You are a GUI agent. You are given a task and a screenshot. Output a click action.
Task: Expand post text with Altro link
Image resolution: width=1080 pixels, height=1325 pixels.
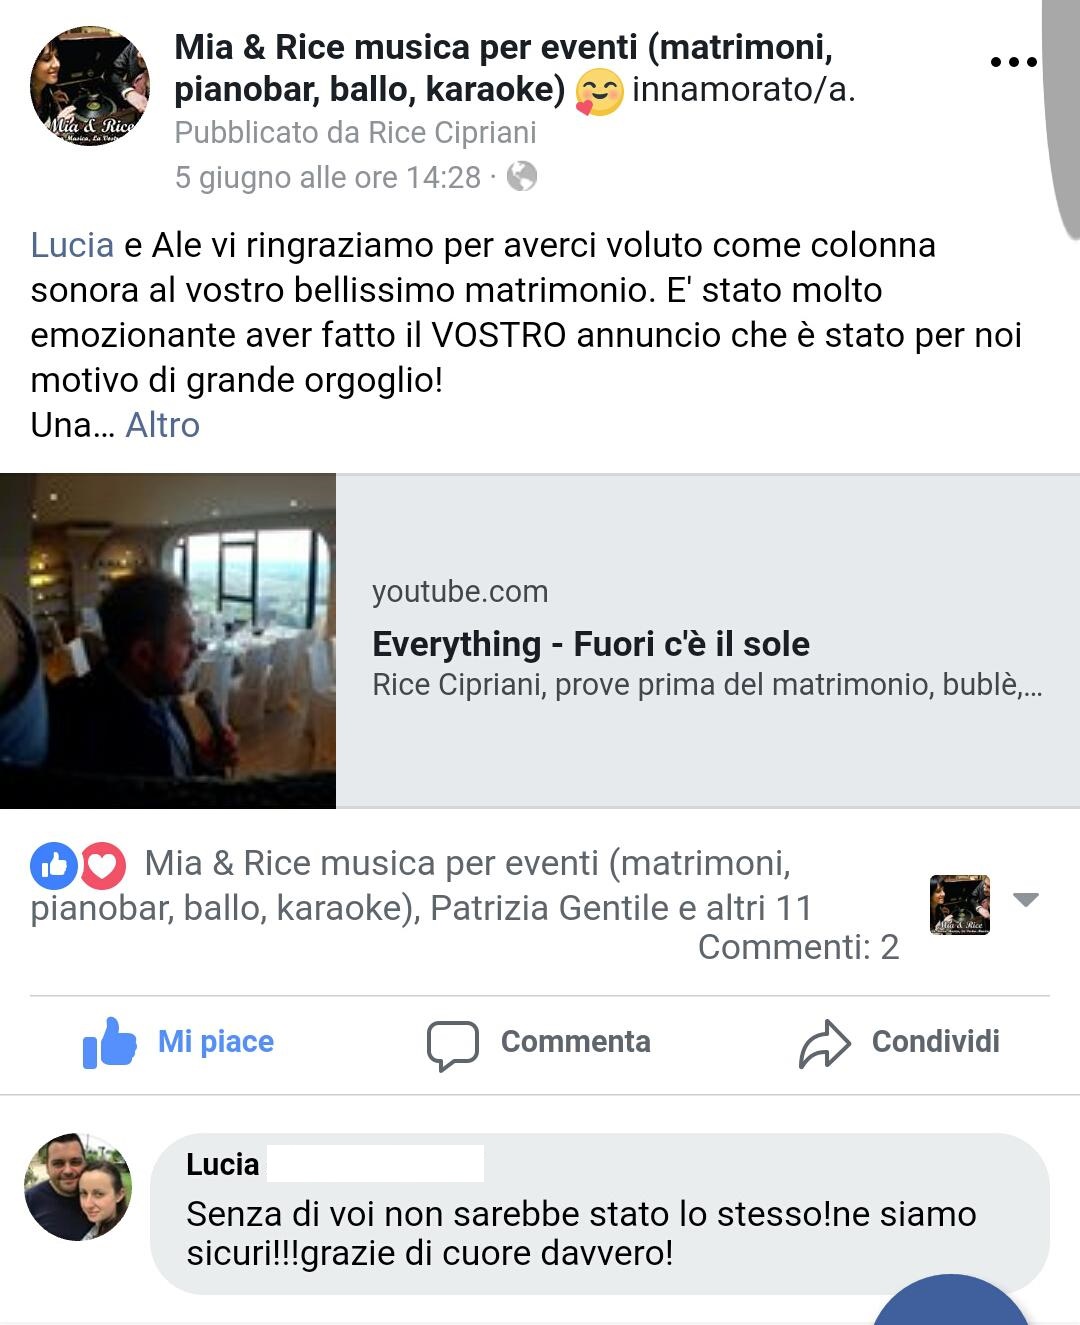pos(162,425)
